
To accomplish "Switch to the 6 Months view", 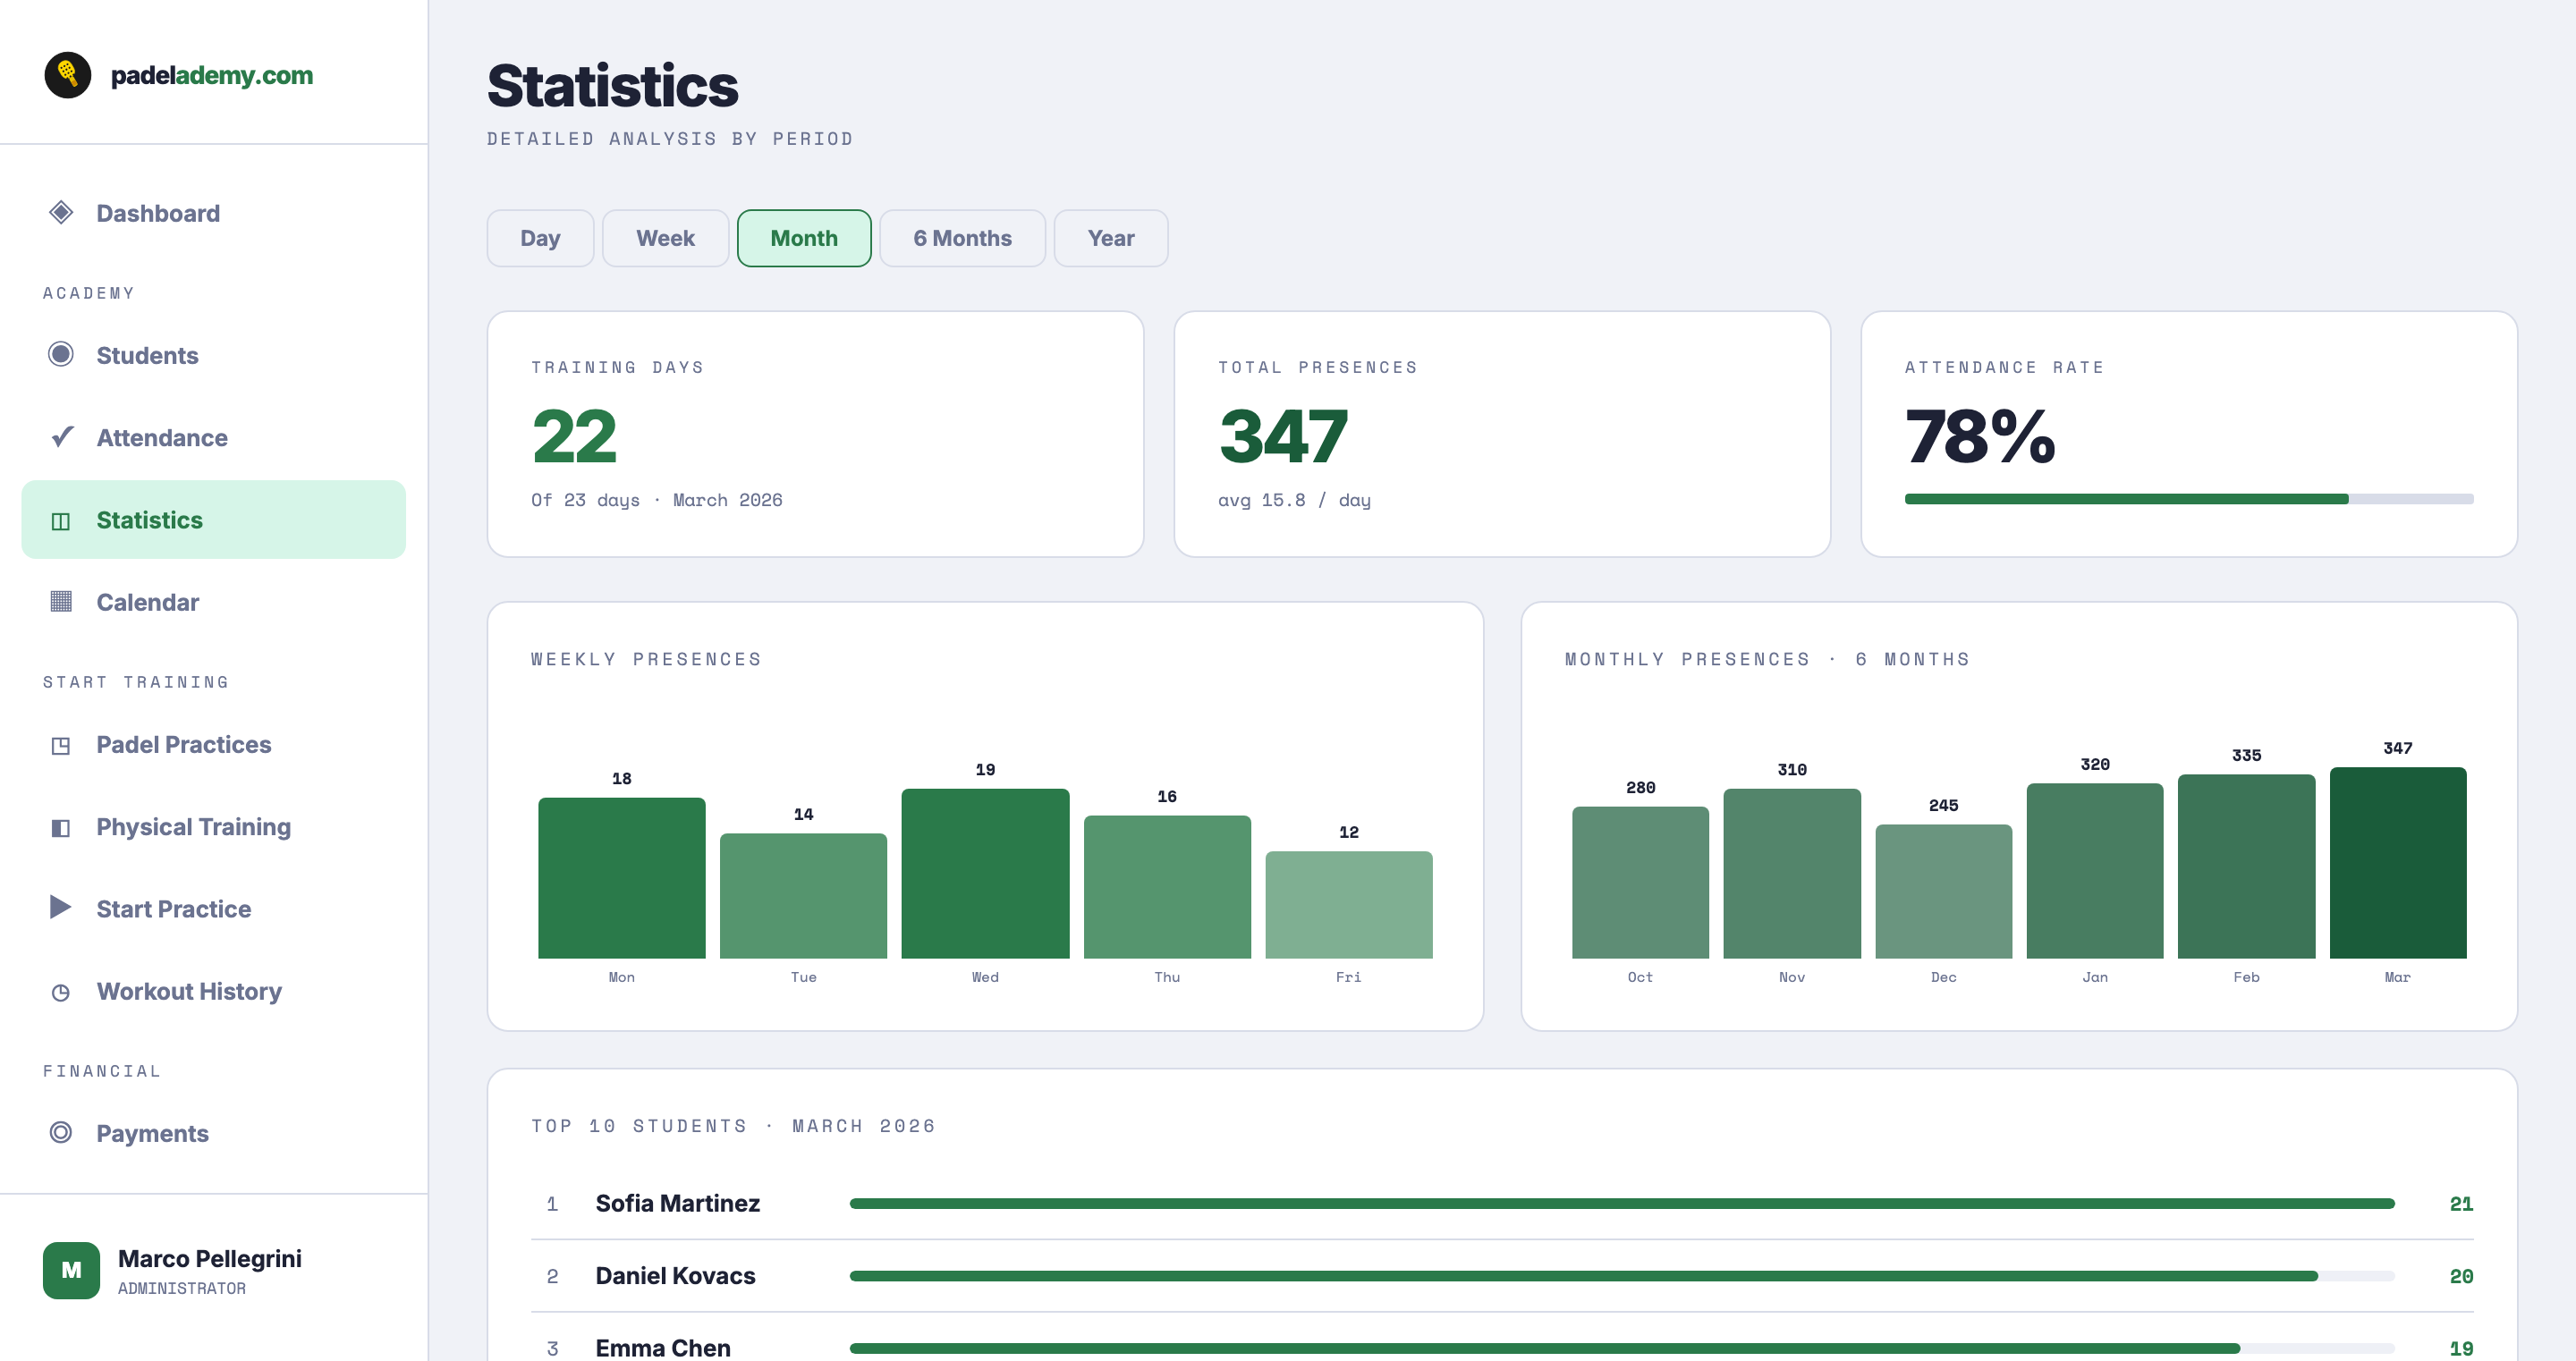I will coord(962,238).
